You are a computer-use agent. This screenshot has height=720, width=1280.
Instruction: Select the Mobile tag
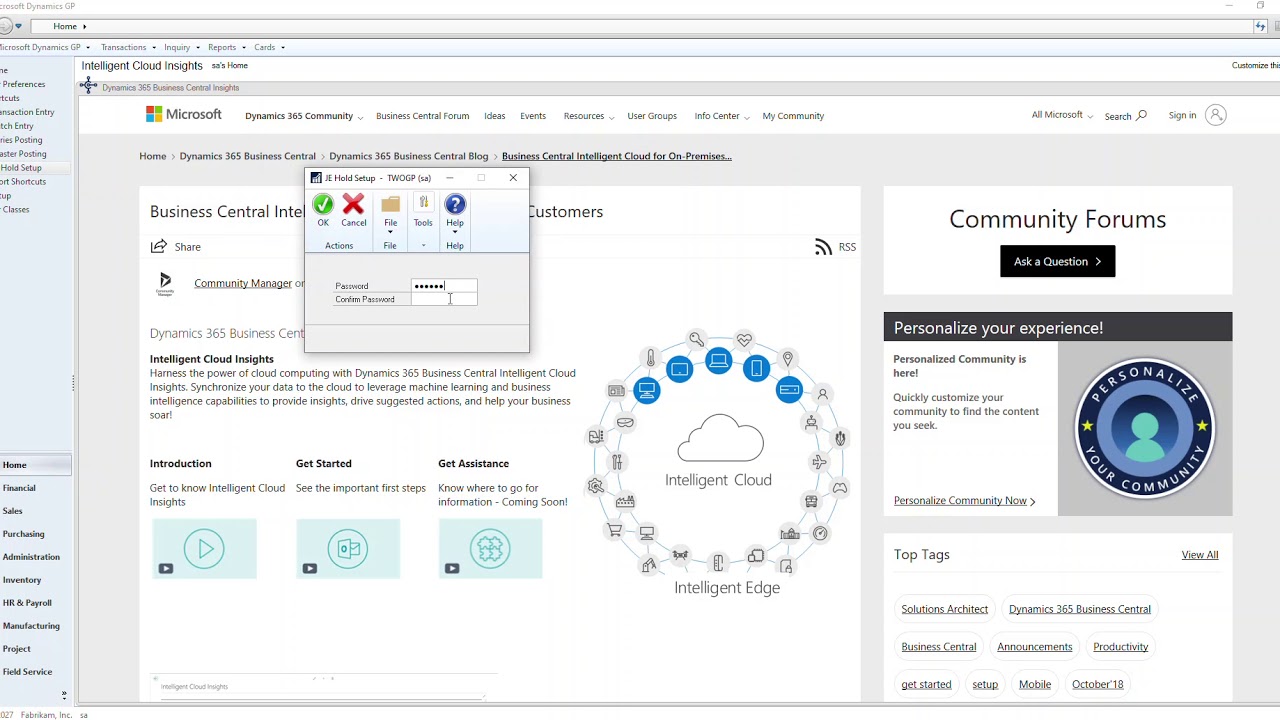click(1034, 685)
